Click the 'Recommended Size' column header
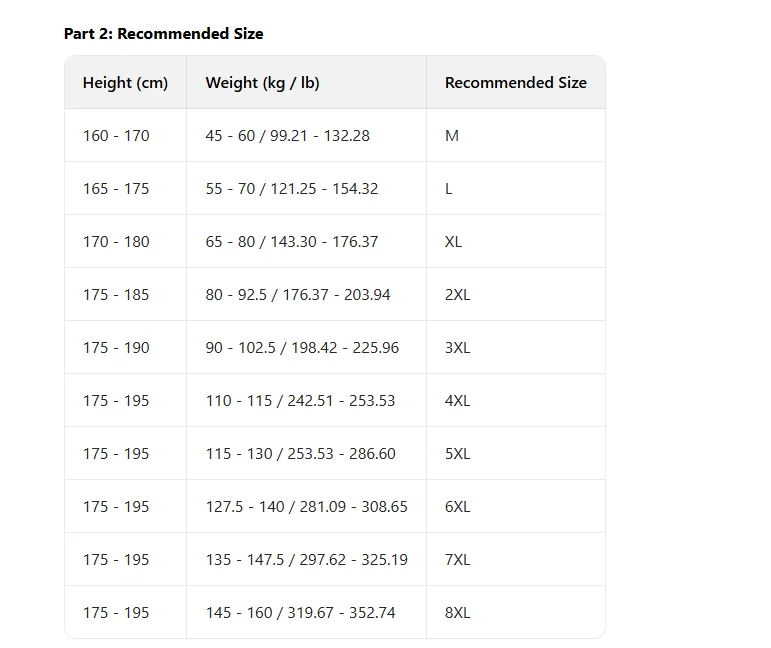This screenshot has width=771, height=648. coord(515,83)
